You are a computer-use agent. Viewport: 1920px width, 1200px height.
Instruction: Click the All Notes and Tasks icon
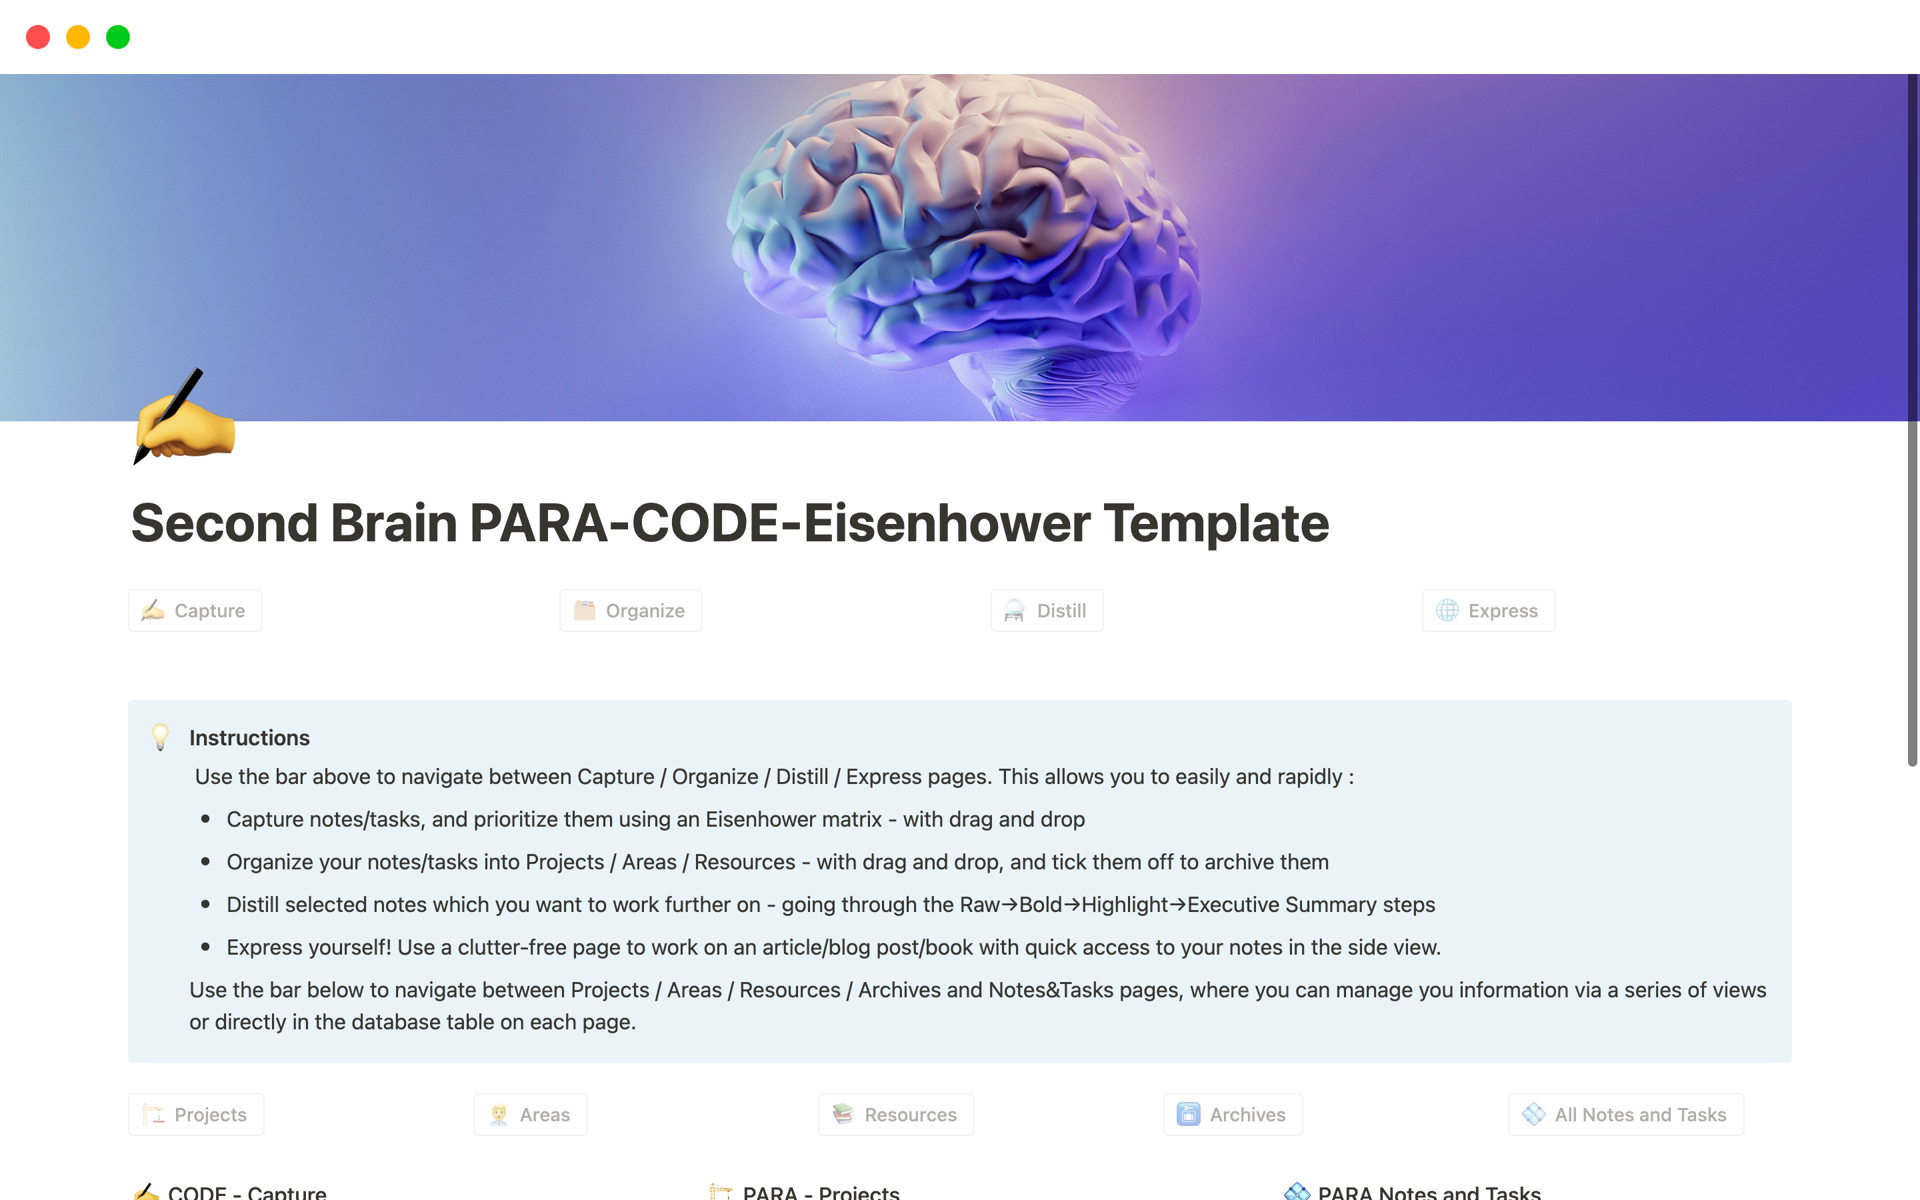(x=1532, y=1116)
